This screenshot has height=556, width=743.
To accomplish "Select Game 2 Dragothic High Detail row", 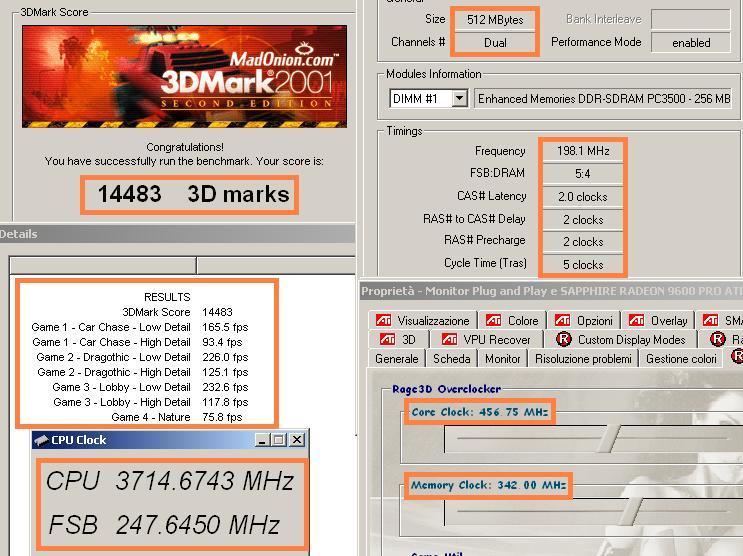I will (143, 373).
